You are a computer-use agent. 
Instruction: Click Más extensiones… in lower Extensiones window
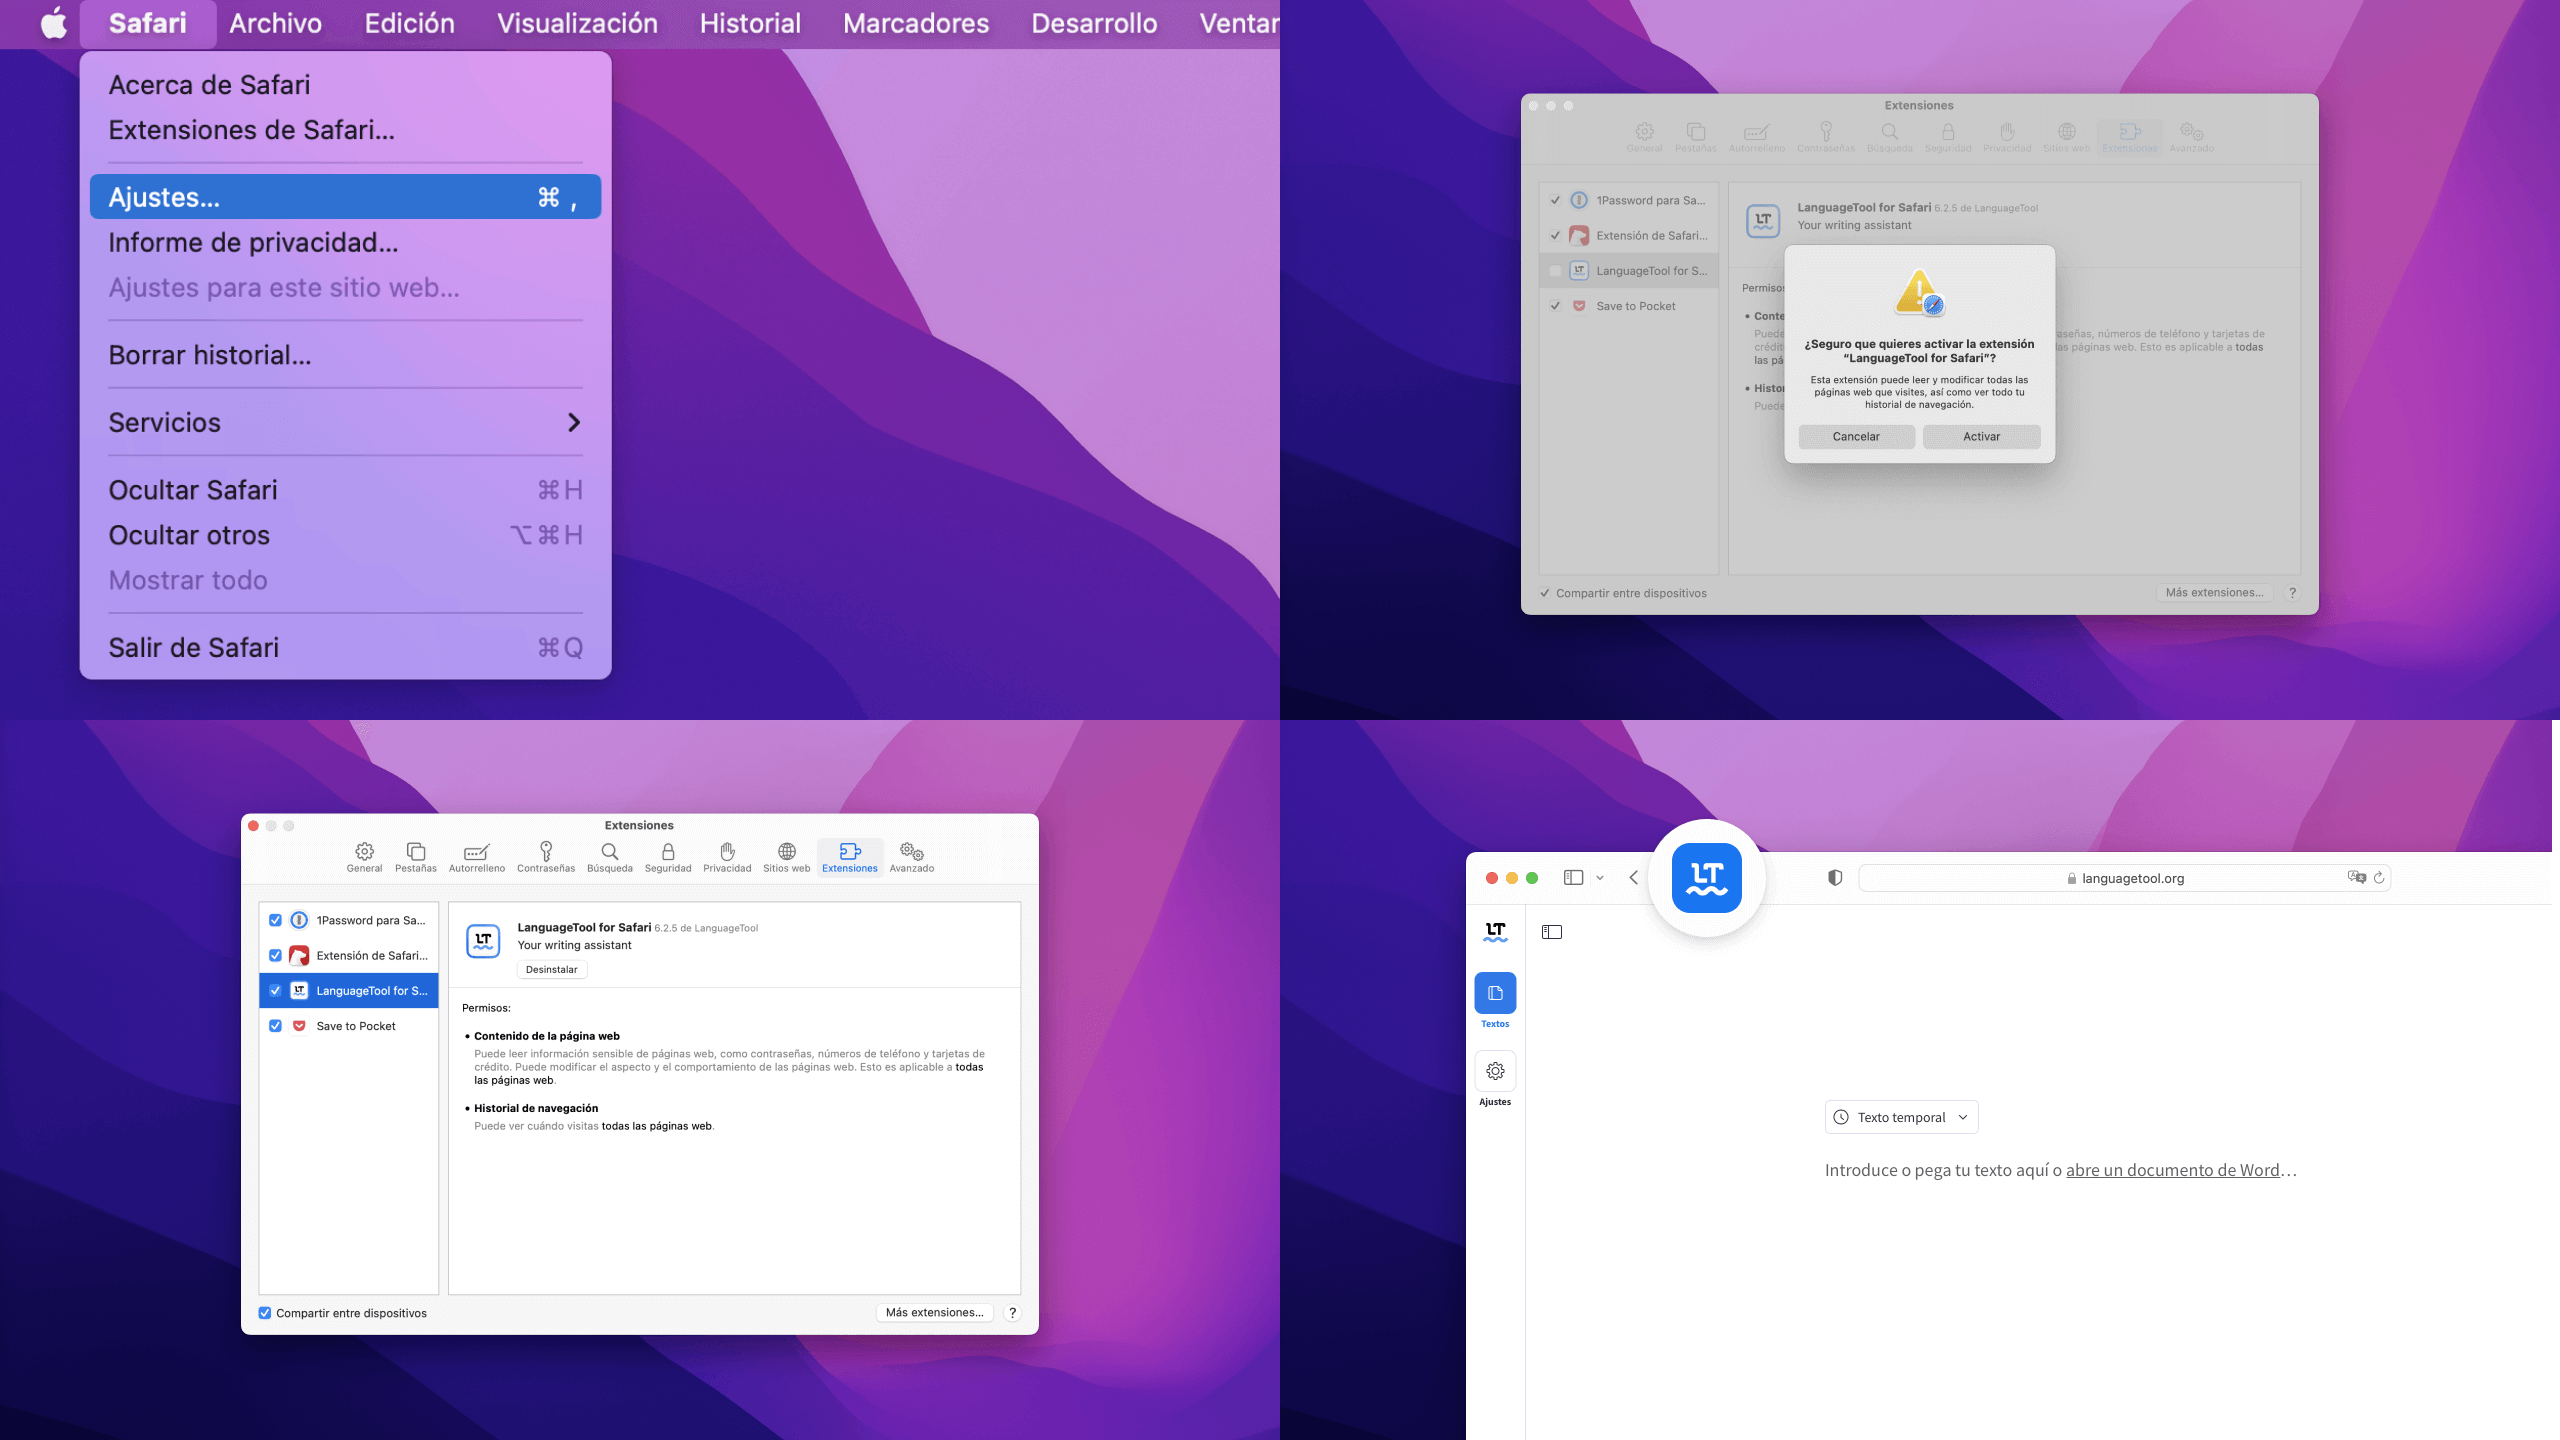coord(935,1312)
